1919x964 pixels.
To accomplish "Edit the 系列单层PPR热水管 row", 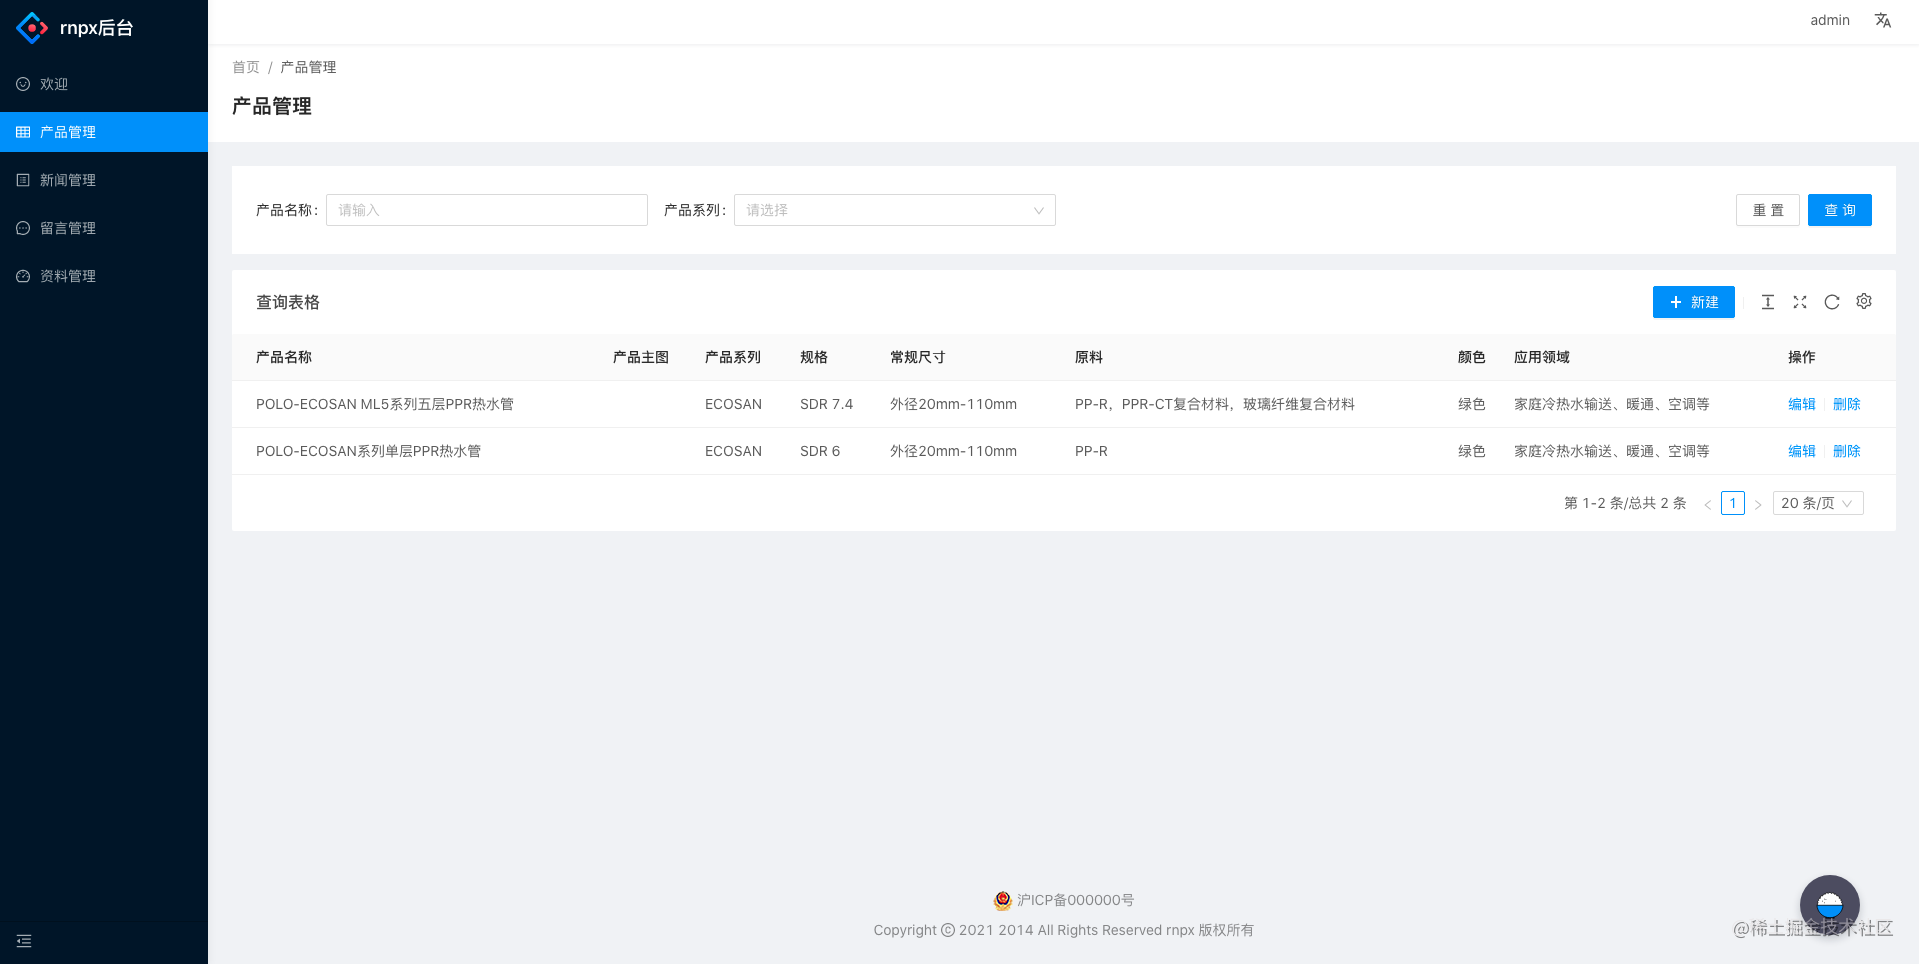I will coord(1802,451).
